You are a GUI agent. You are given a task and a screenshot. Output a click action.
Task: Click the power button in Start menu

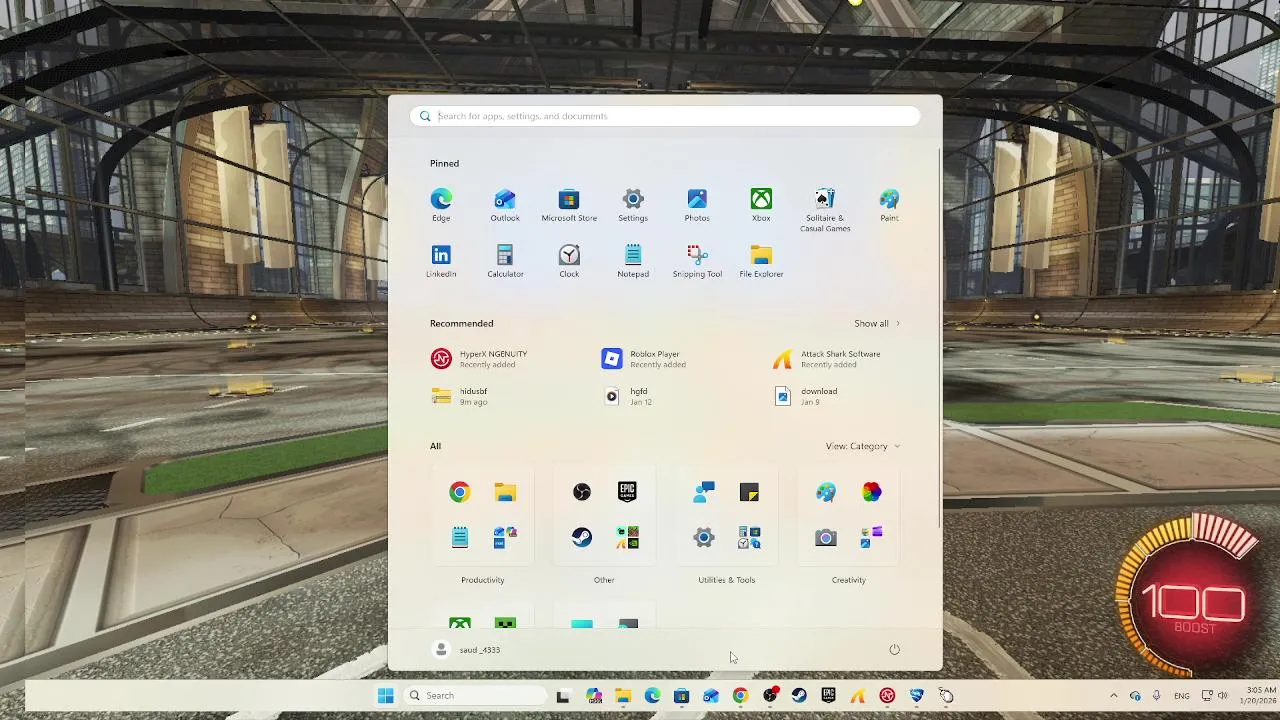click(x=894, y=650)
